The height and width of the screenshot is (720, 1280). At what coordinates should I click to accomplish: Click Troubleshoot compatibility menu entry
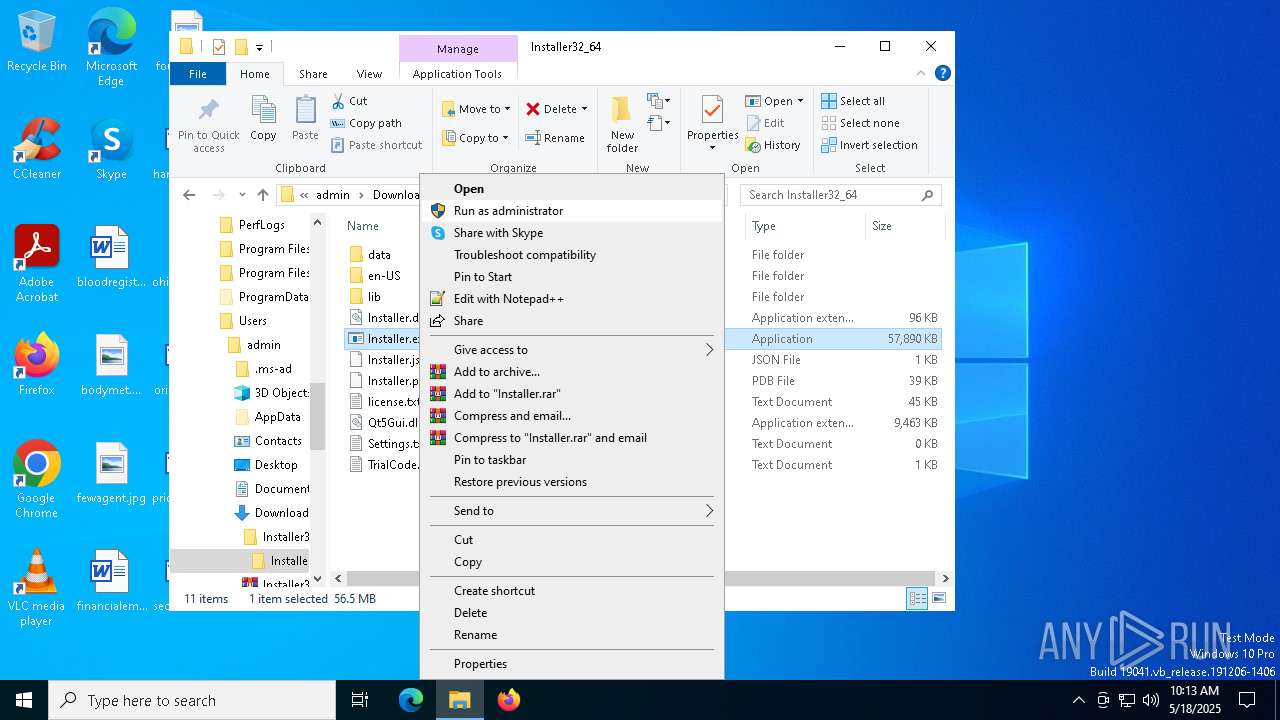coord(571,255)
